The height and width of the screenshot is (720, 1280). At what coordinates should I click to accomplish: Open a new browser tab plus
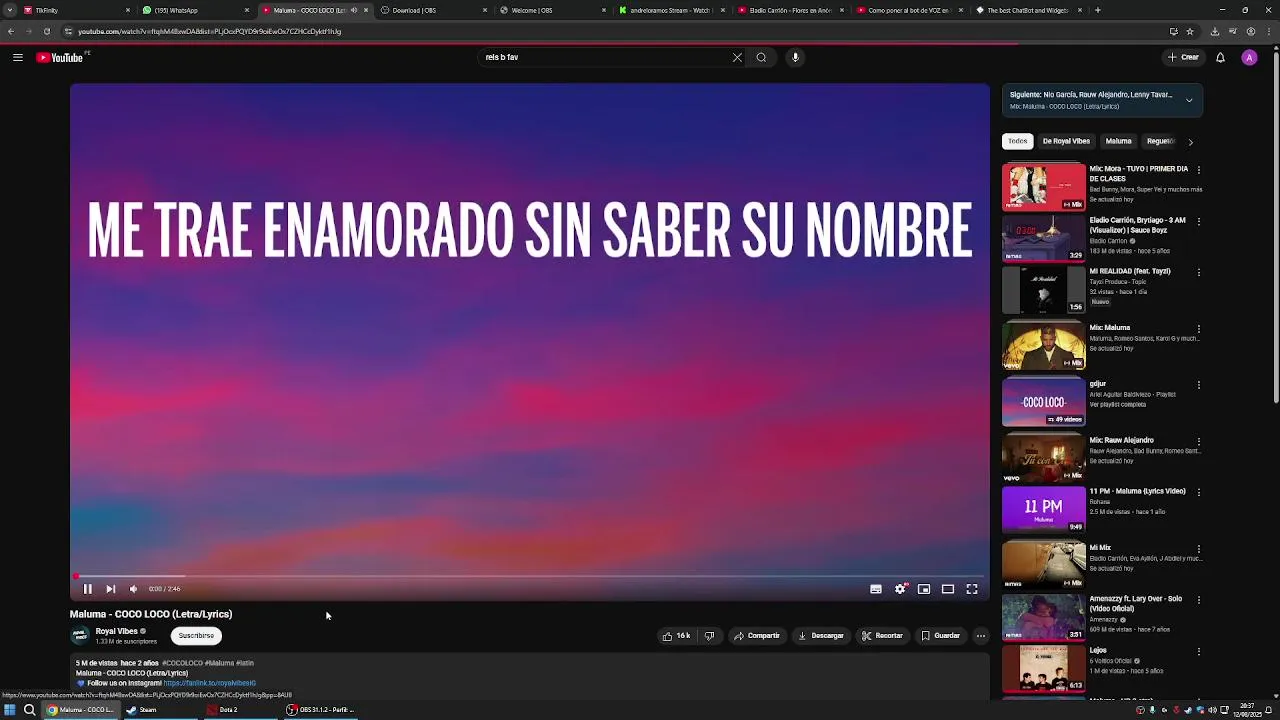tap(1097, 10)
